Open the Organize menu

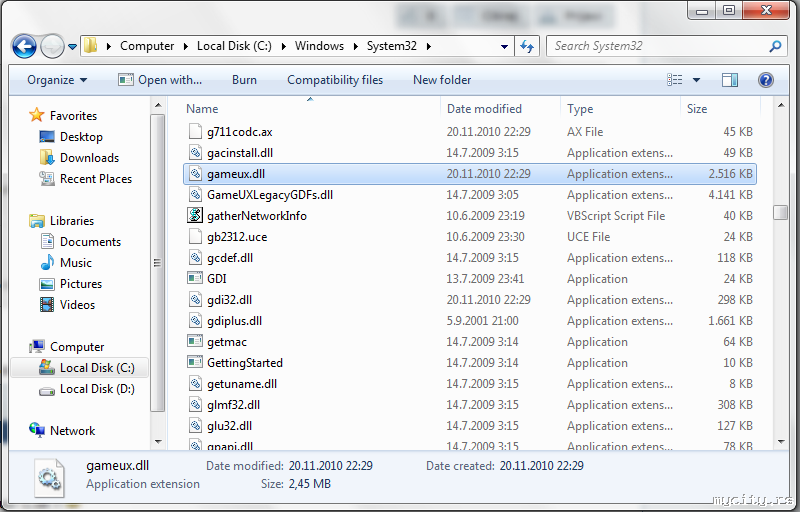pyautogui.click(x=57, y=80)
